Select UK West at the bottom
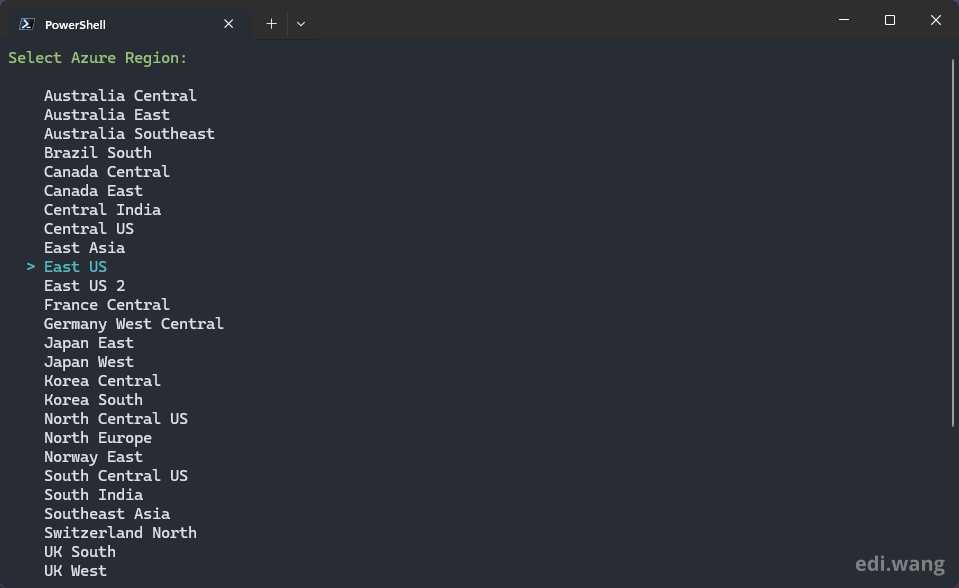This screenshot has width=959, height=588. click(x=75, y=571)
